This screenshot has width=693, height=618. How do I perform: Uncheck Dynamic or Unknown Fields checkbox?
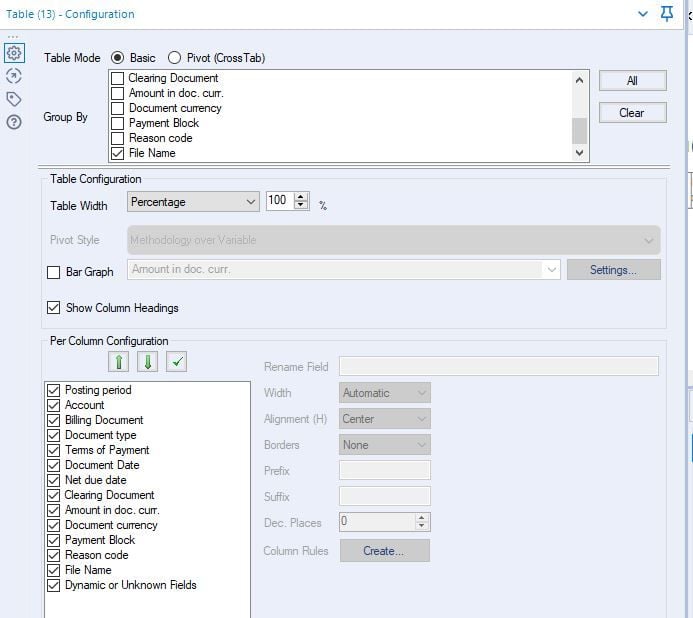click(53, 585)
